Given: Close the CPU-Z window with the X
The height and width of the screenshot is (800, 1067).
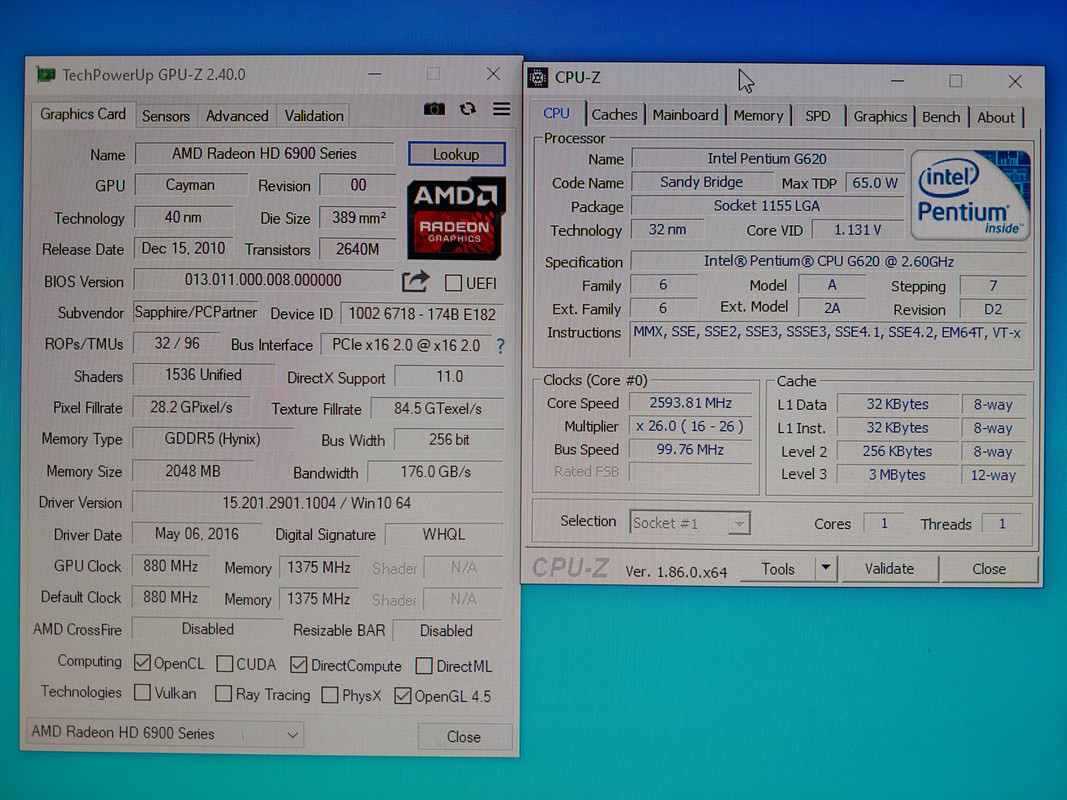Looking at the screenshot, I should [x=1015, y=82].
